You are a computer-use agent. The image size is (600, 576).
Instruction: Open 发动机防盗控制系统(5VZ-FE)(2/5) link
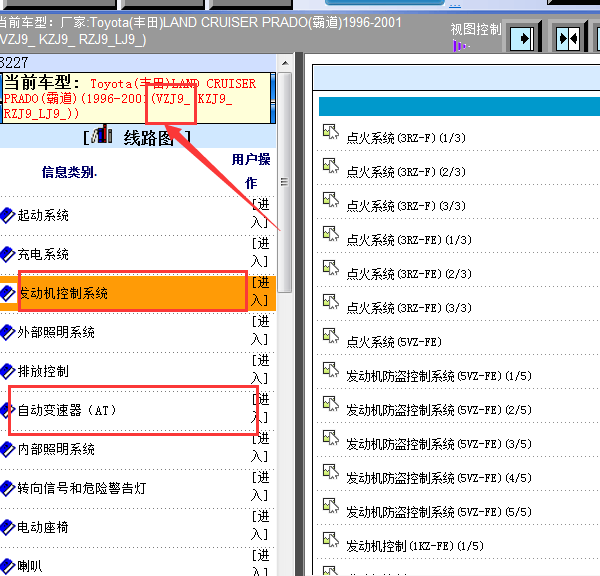click(x=439, y=410)
